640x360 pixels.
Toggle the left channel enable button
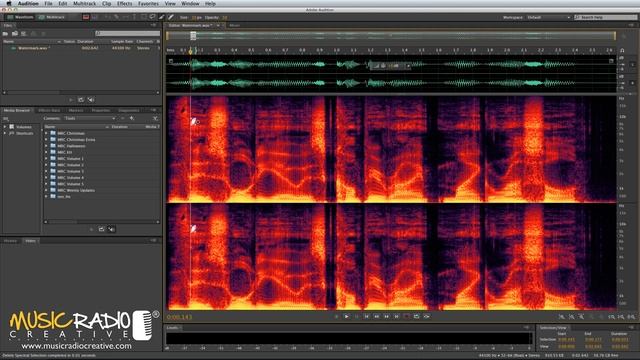point(633,64)
